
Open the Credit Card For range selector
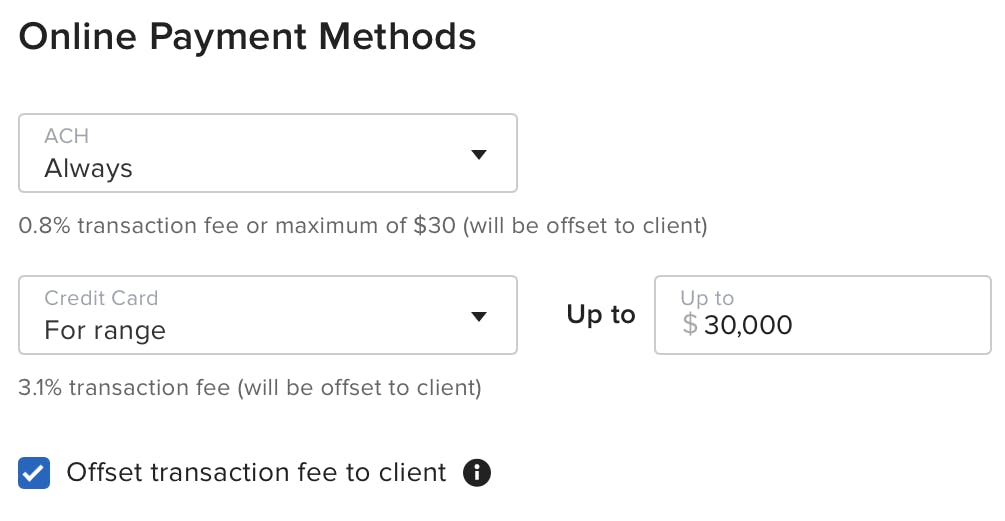coord(268,315)
